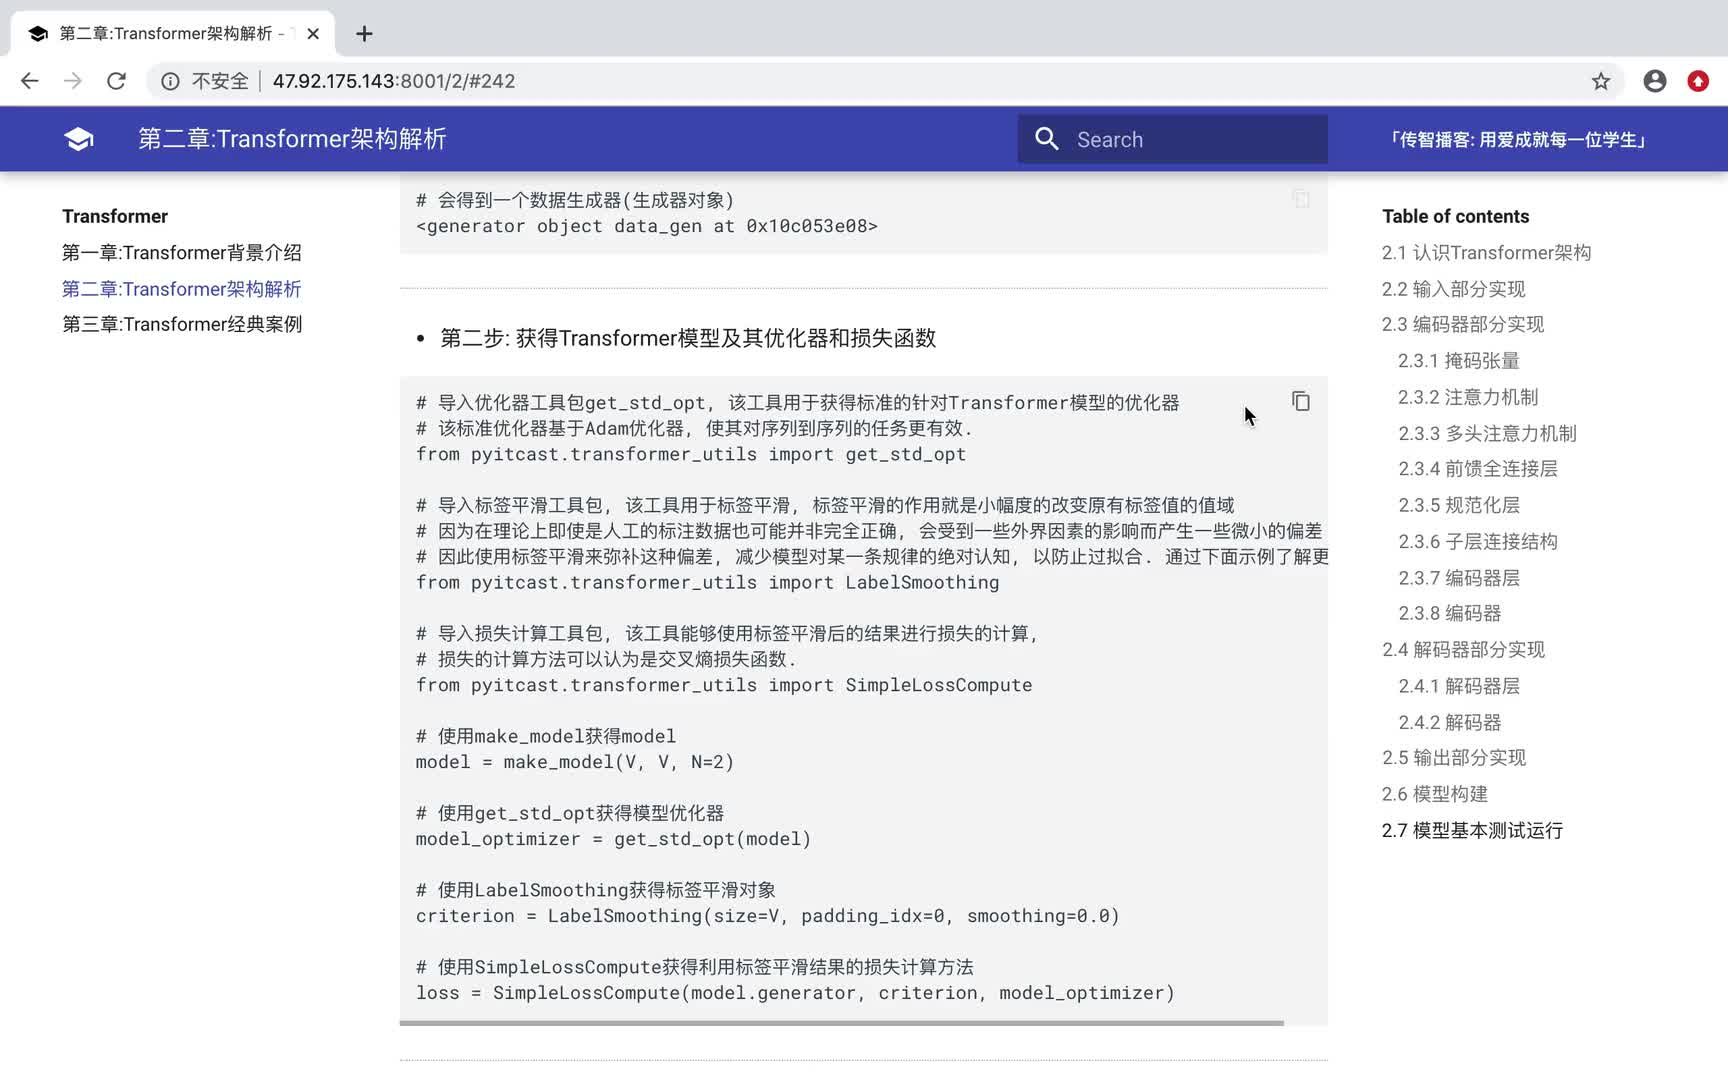Image resolution: width=1728 pixels, height=1080 pixels.
Task: Click the line importing SimpleLossCompute
Action: click(724, 685)
